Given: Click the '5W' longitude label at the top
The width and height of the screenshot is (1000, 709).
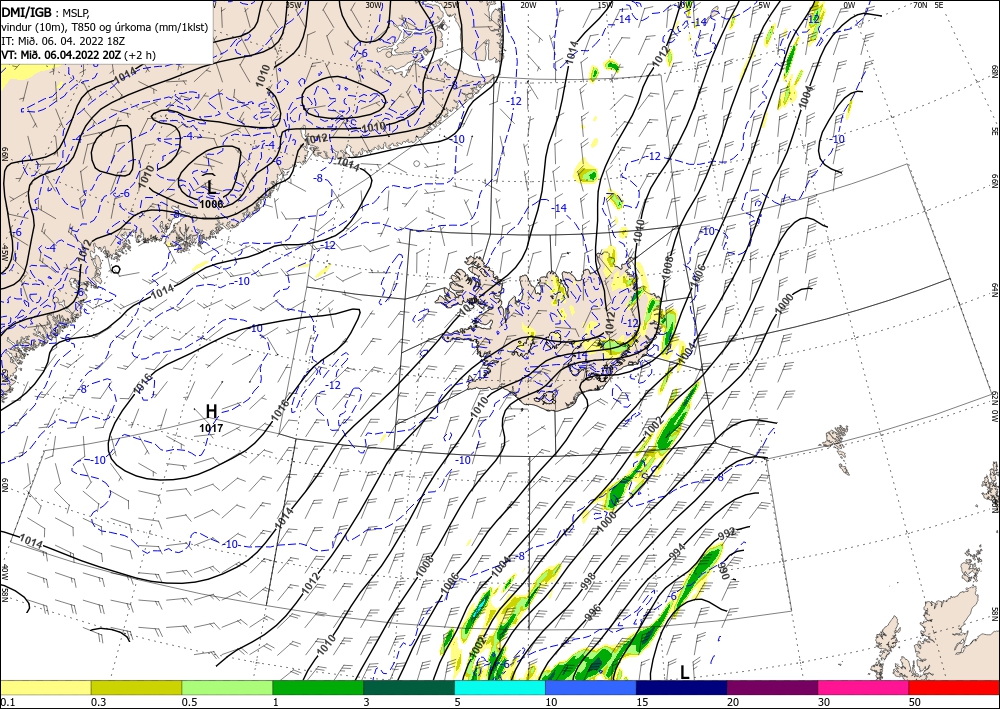Looking at the screenshot, I should click(764, 5).
